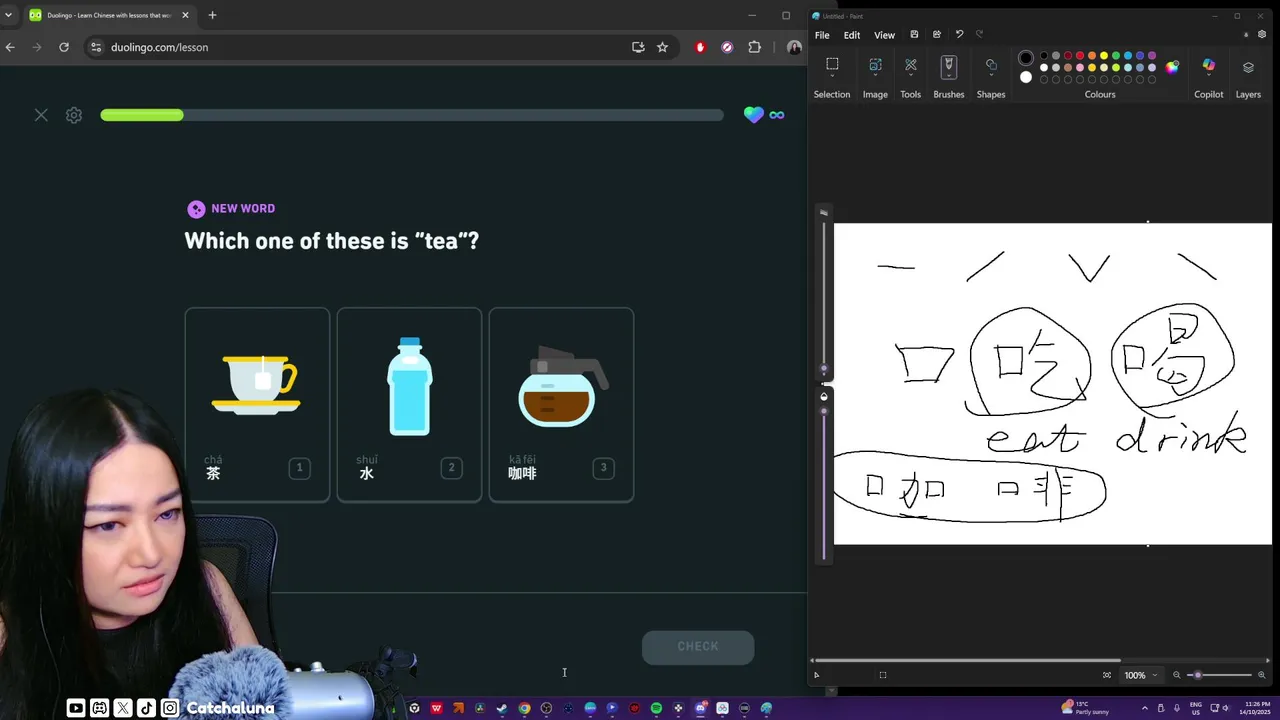Viewport: 1280px width, 720px height.
Task: Click the Paint horizontal scrollbar
Action: 966,660
